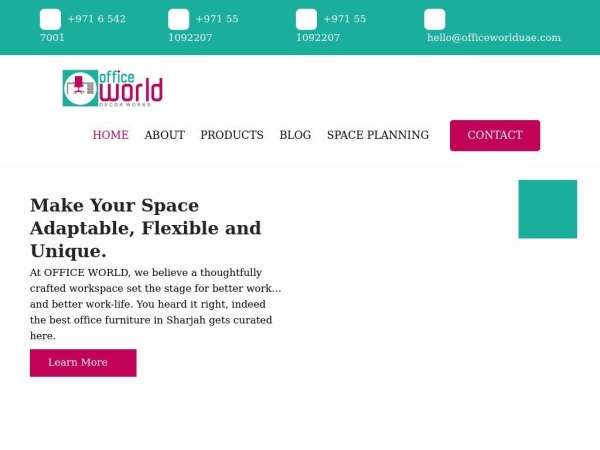600x450 pixels.
Task: Click the paragraph starting "At OFFICE WORLD, we believe"
Action: (155, 304)
